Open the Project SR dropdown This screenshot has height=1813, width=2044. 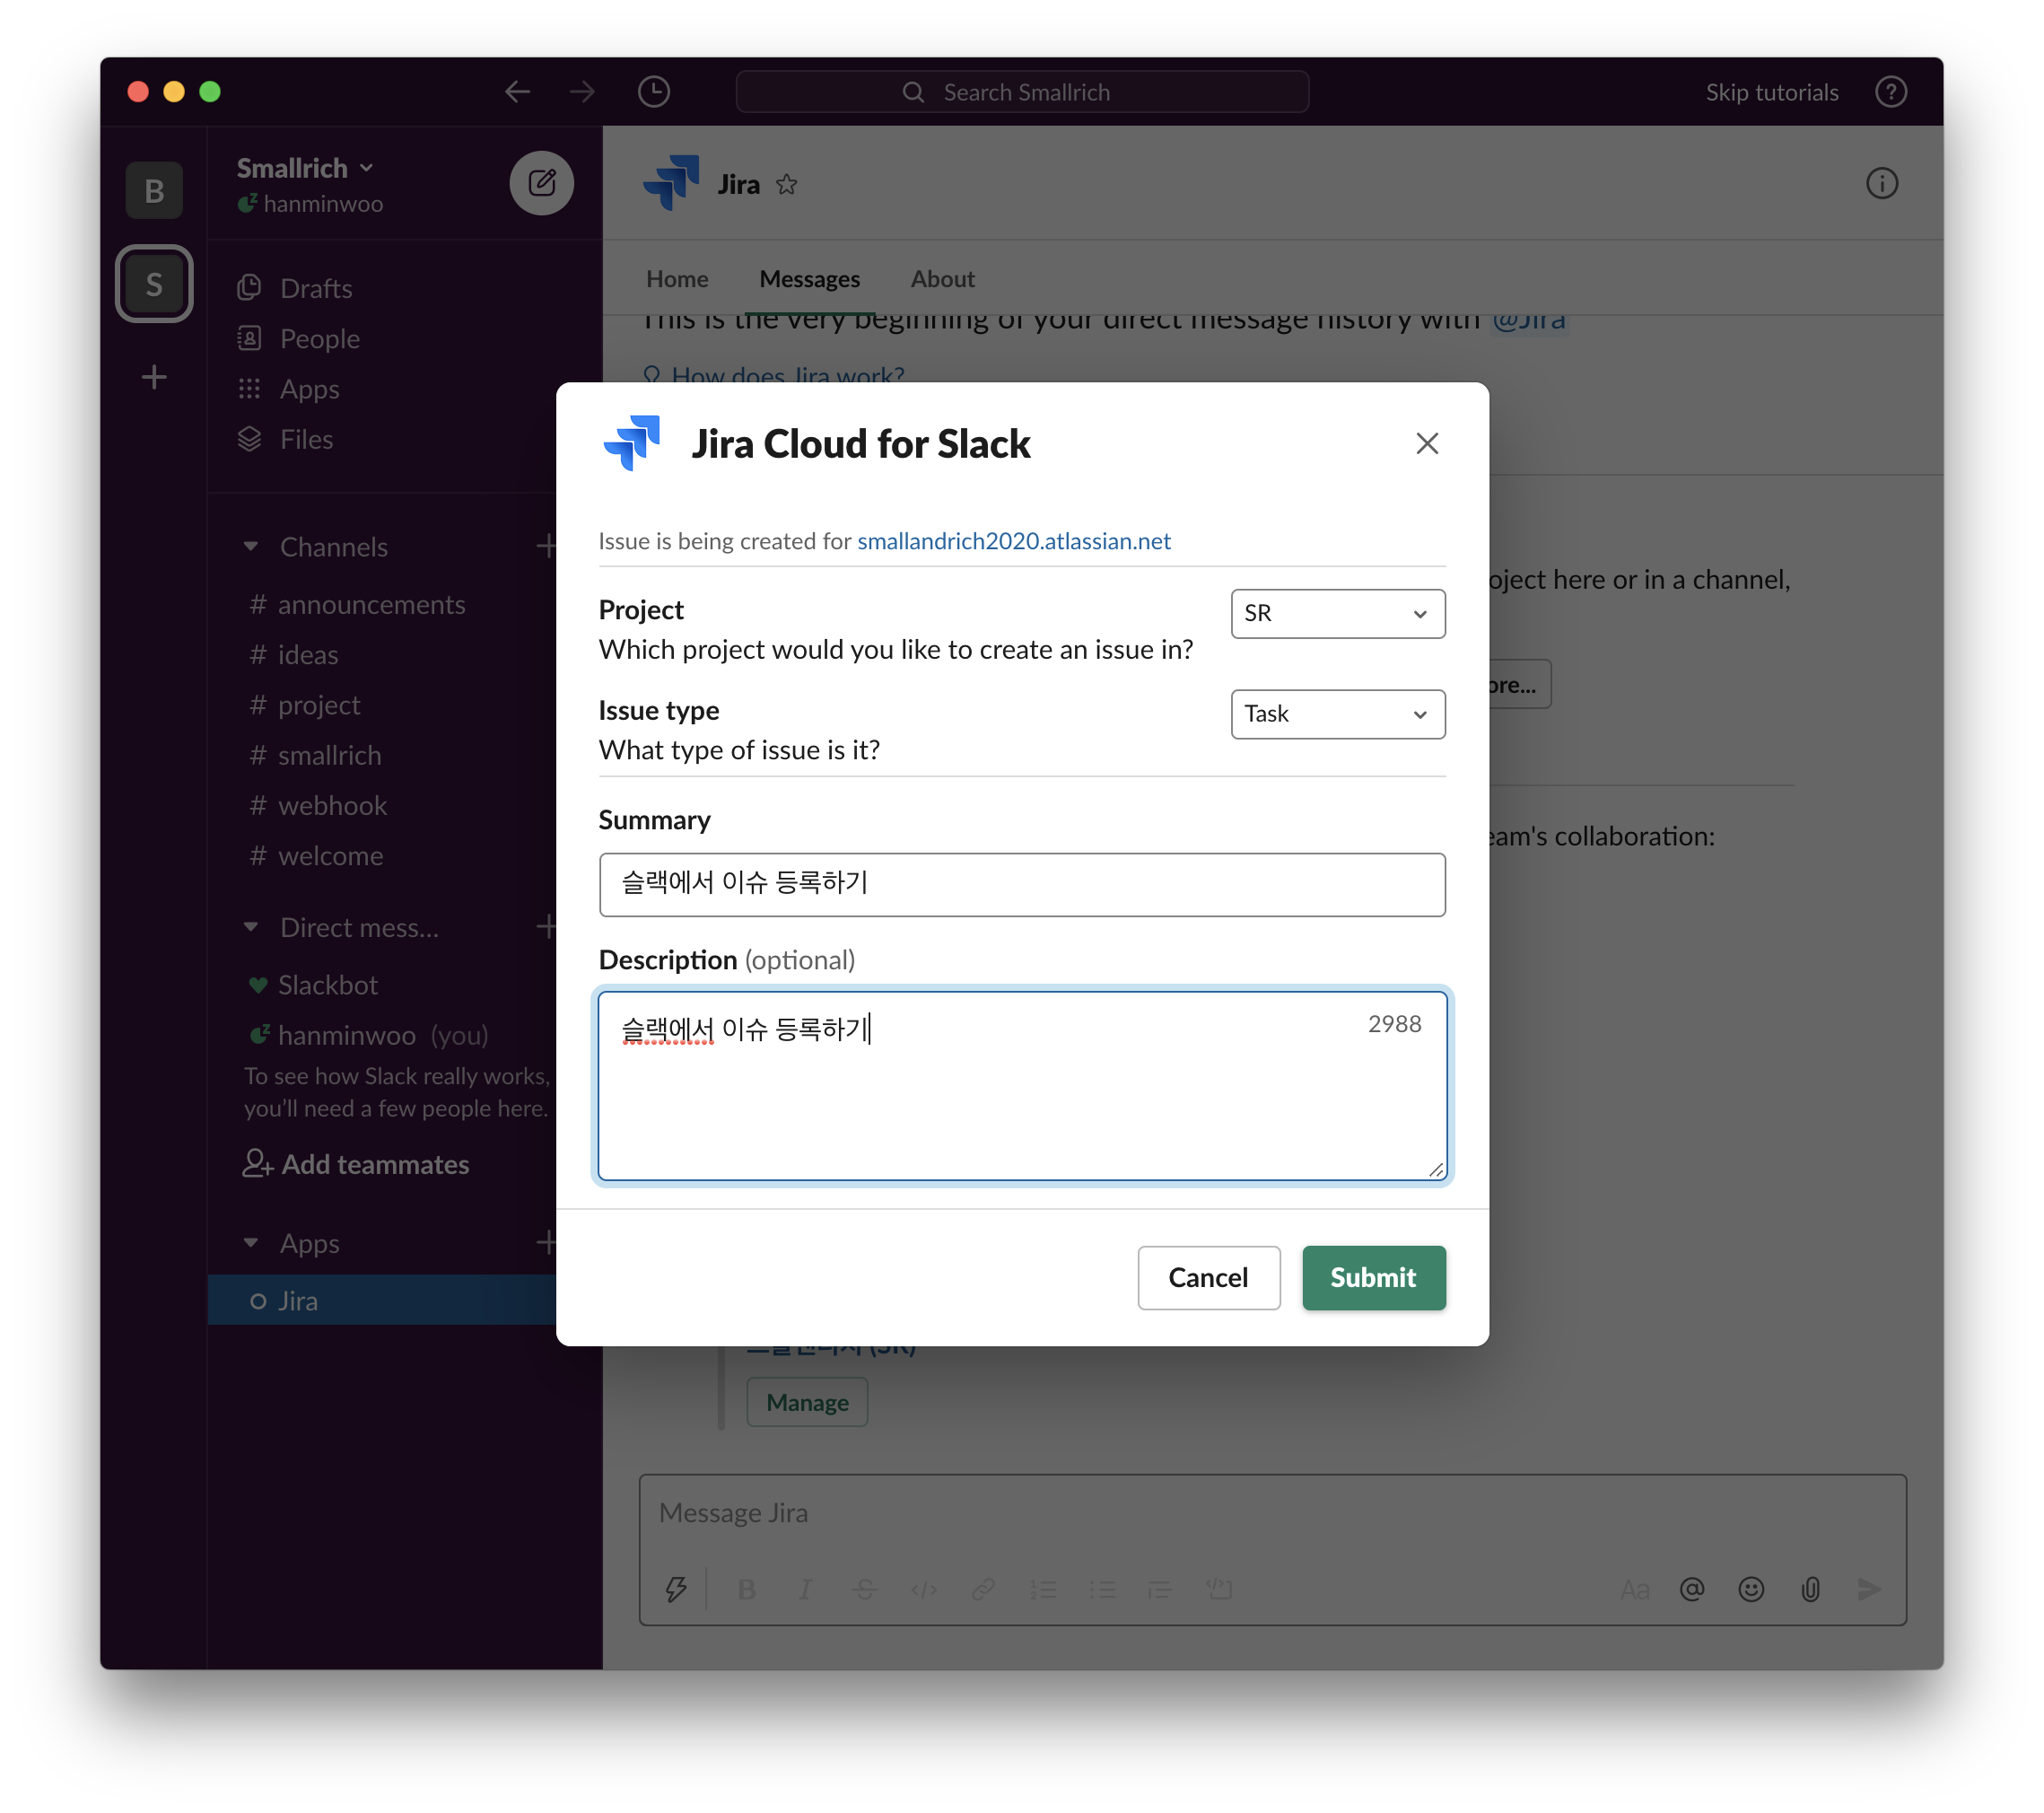[x=1337, y=614]
